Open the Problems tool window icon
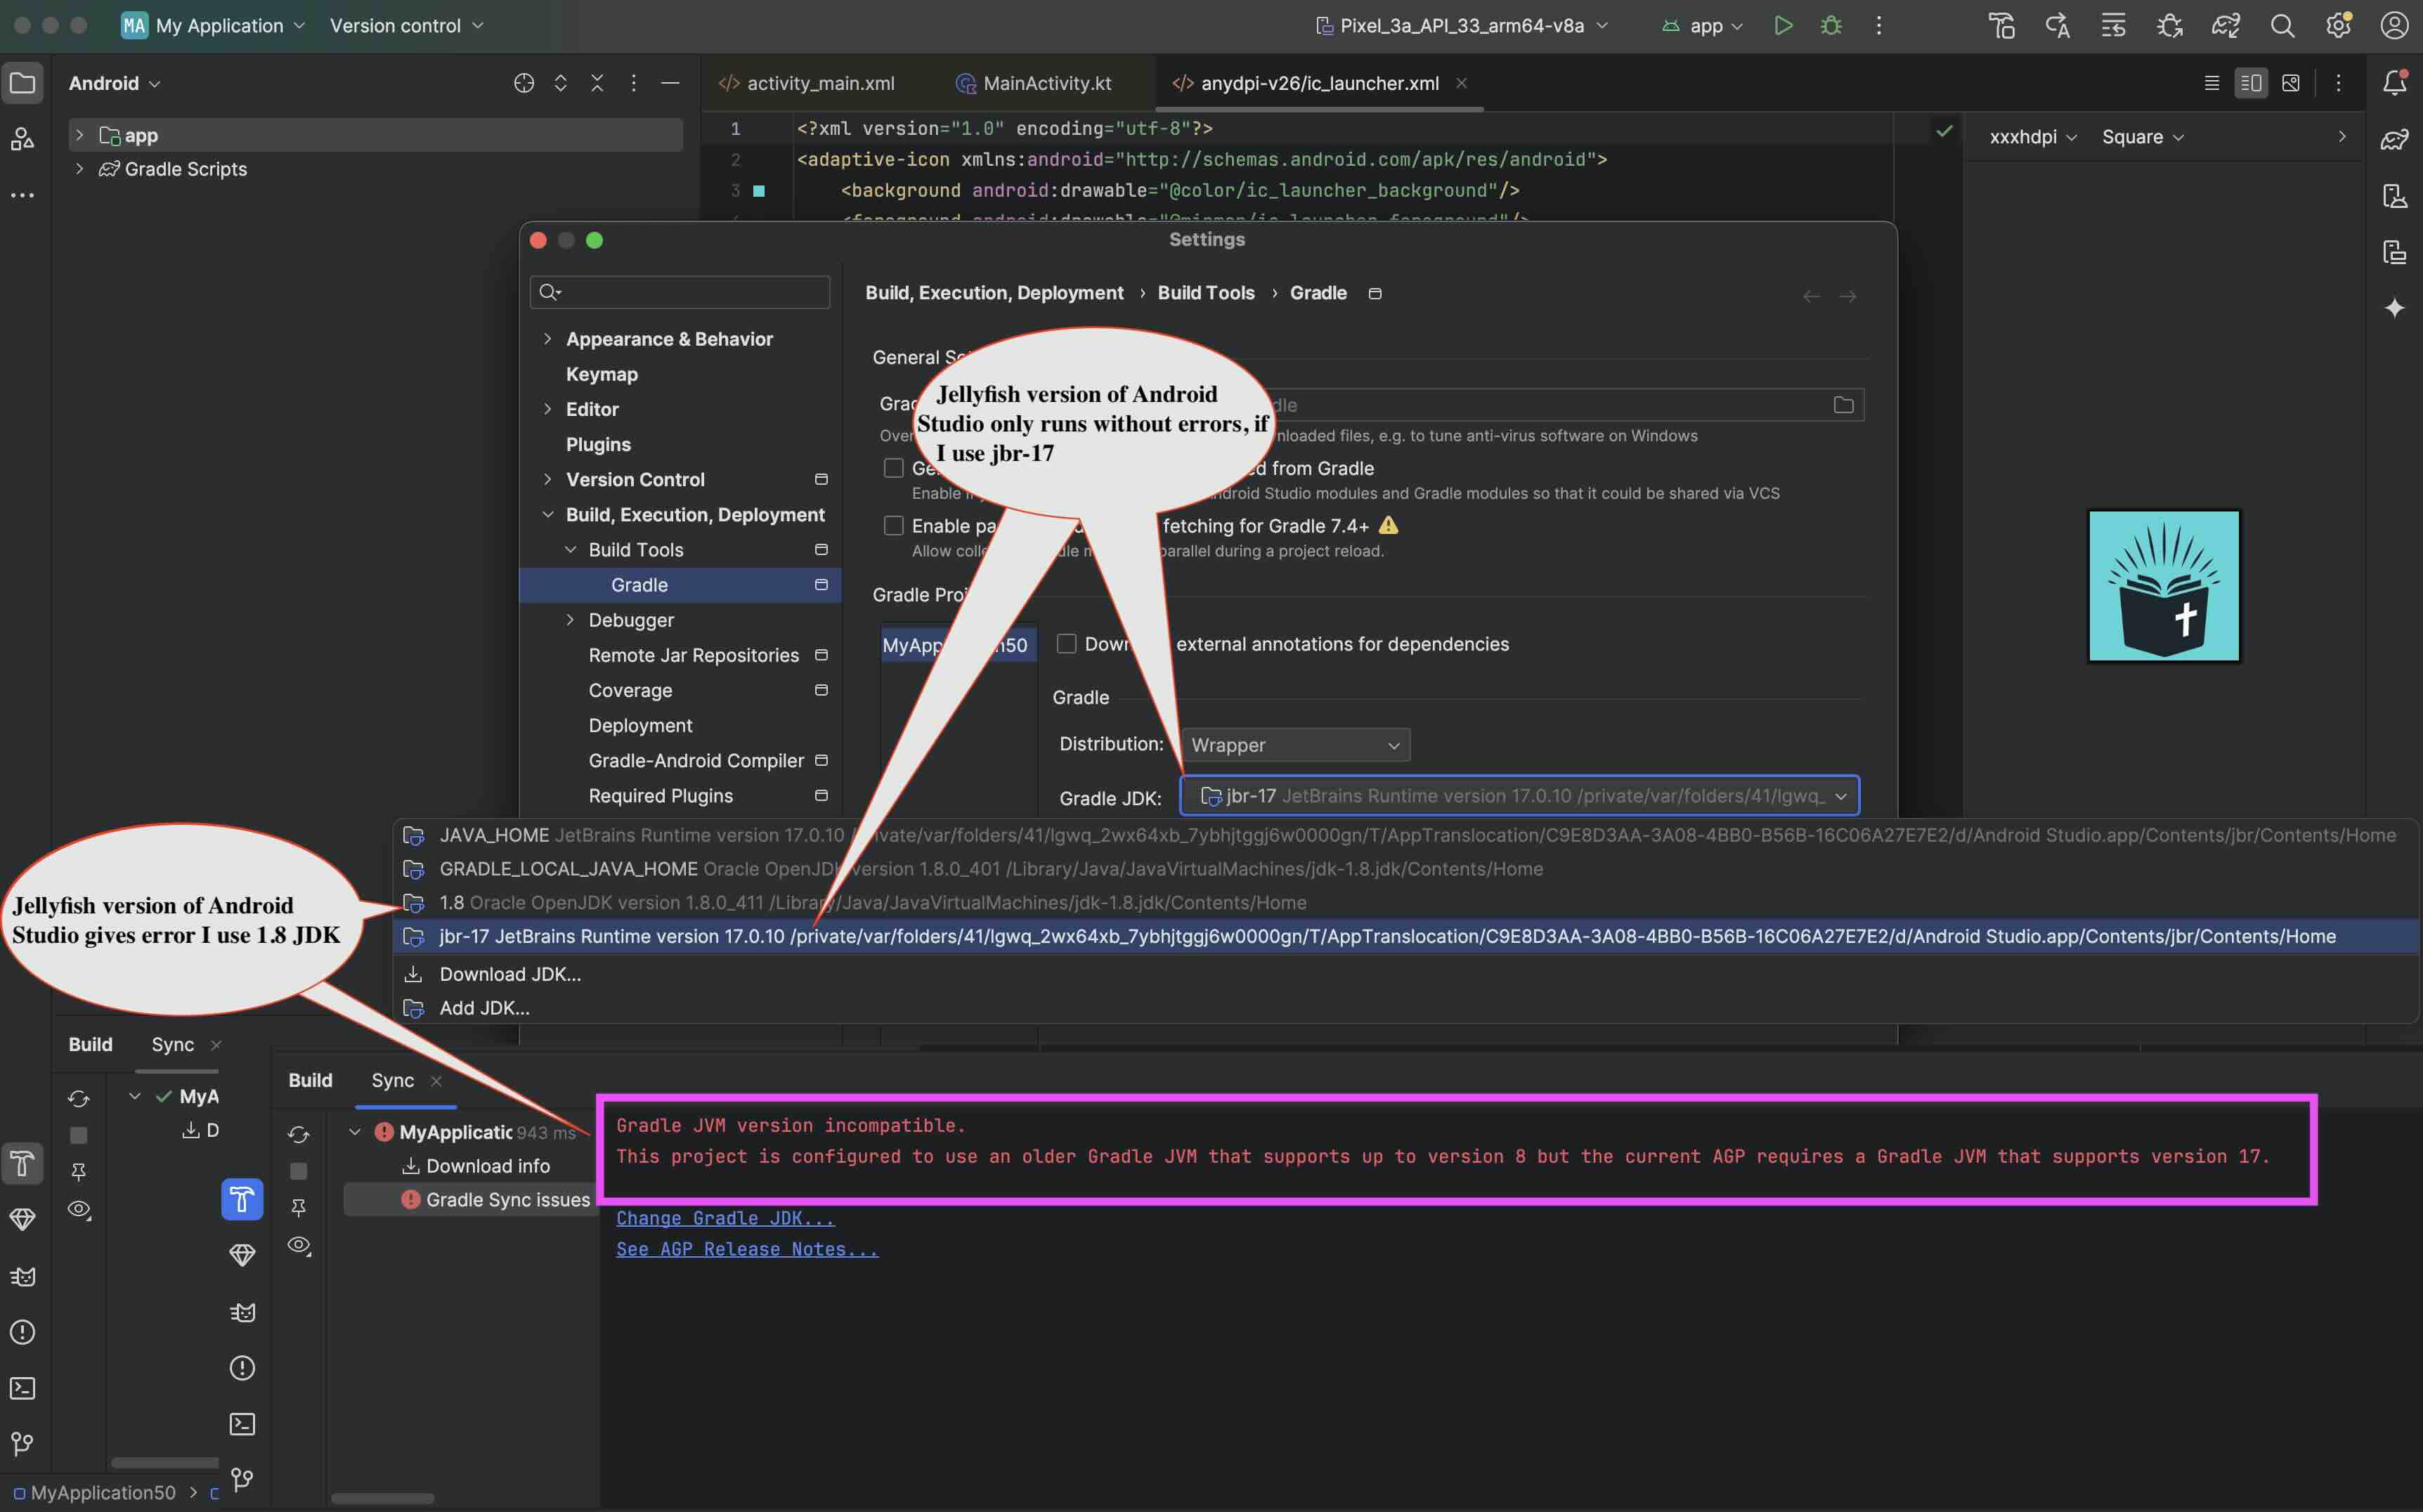2423x1512 pixels. (22, 1332)
